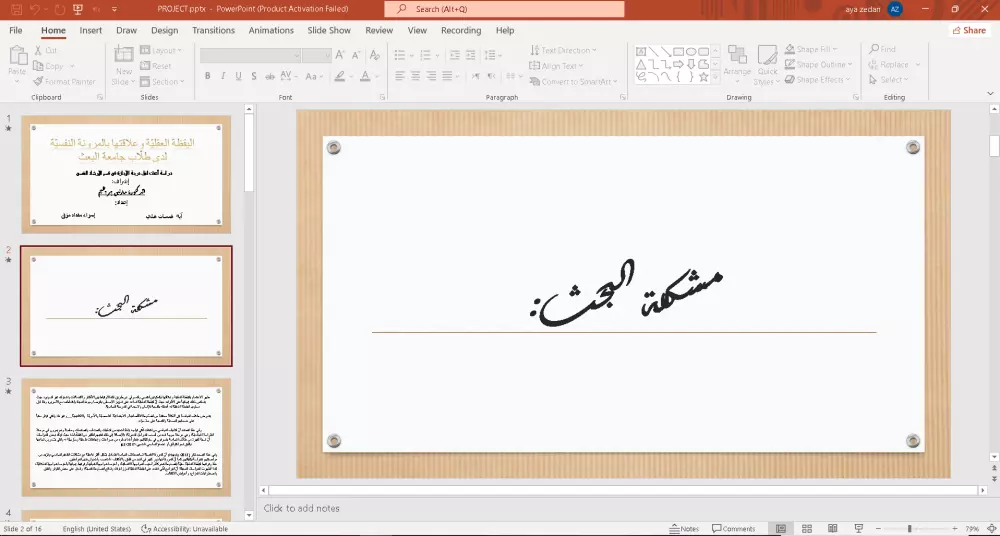The image size is (1000, 536).
Task: Click Convert to SmartArt button
Action: click(573, 82)
